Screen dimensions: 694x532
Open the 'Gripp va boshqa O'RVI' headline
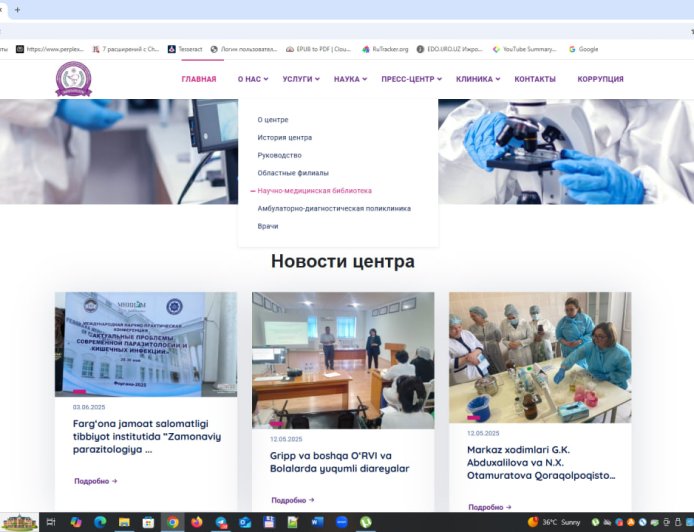point(339,462)
